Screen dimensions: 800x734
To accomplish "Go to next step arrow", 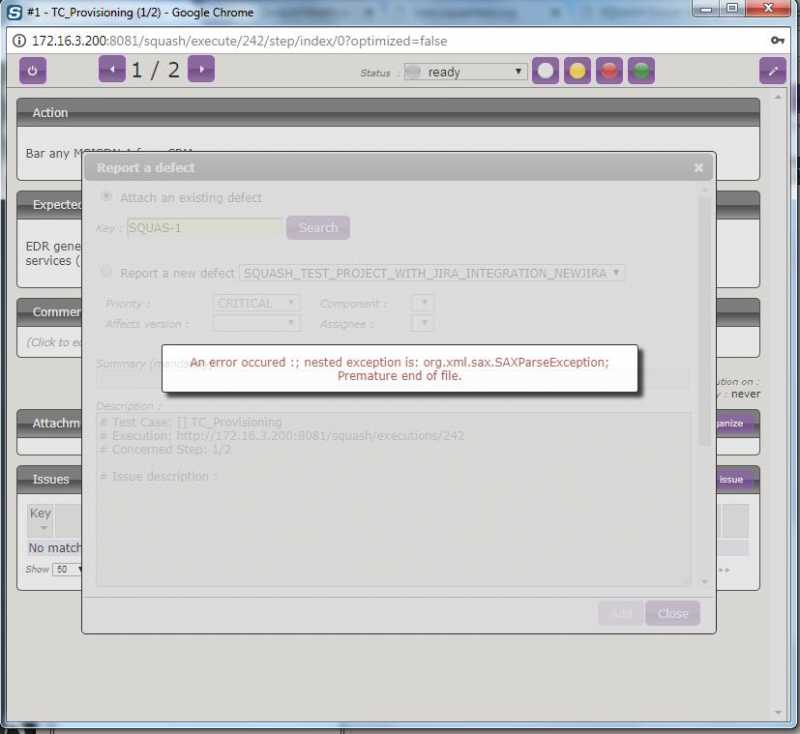I will [201, 69].
